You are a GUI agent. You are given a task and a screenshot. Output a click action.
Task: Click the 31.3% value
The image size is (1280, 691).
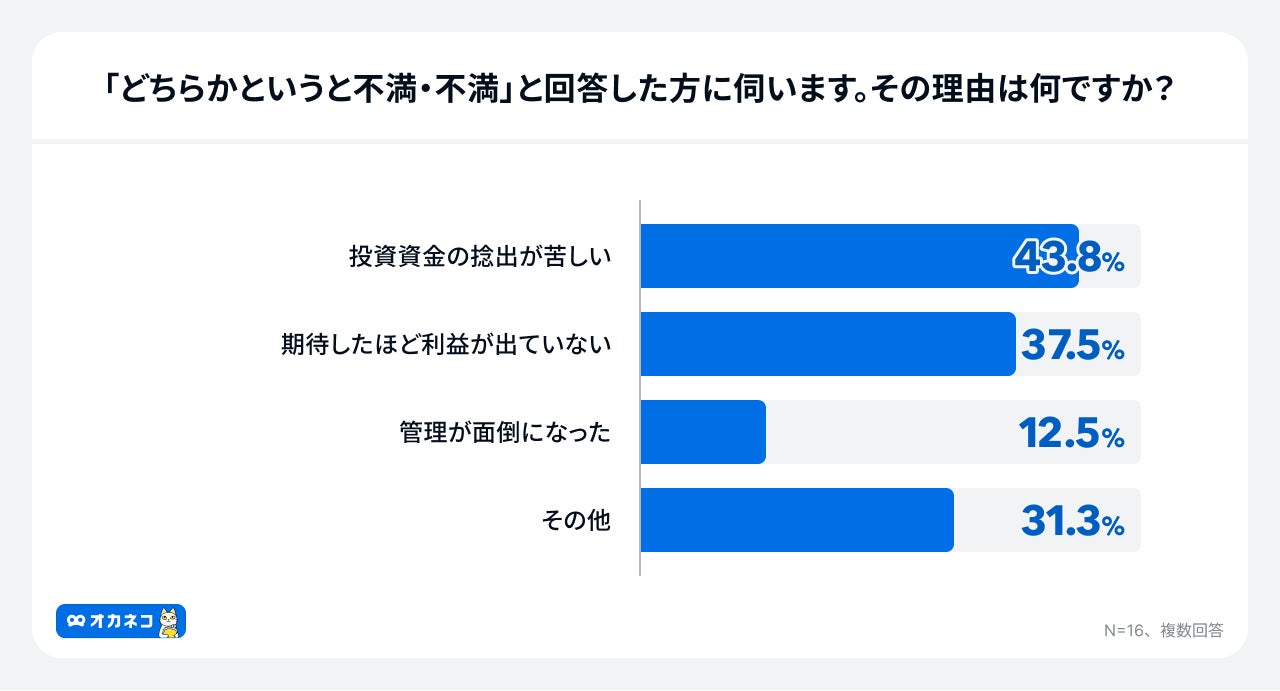[1072, 522]
